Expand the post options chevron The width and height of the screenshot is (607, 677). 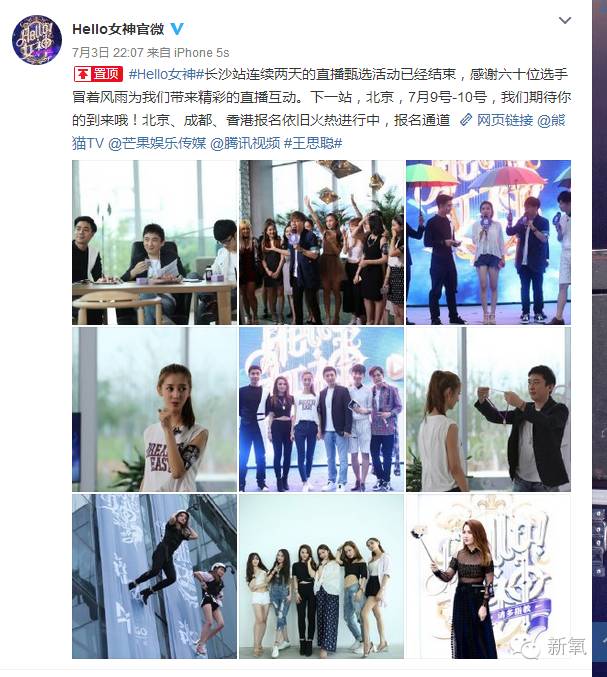point(565,20)
